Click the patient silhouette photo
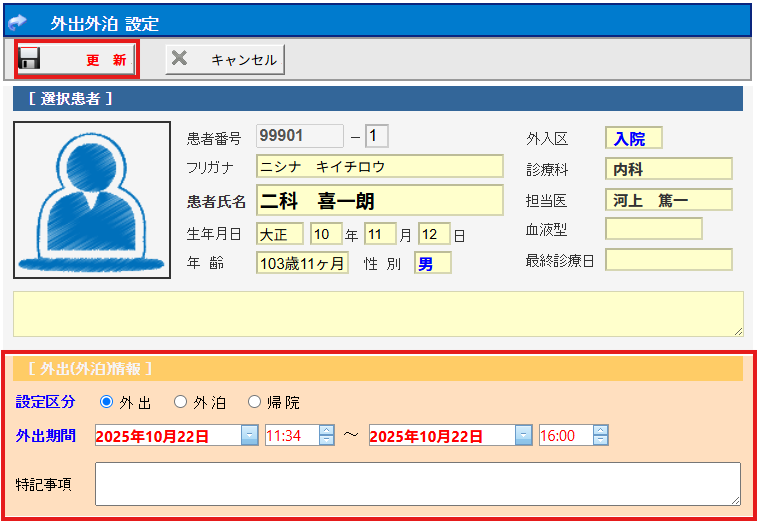The image size is (757, 521). 92,200
